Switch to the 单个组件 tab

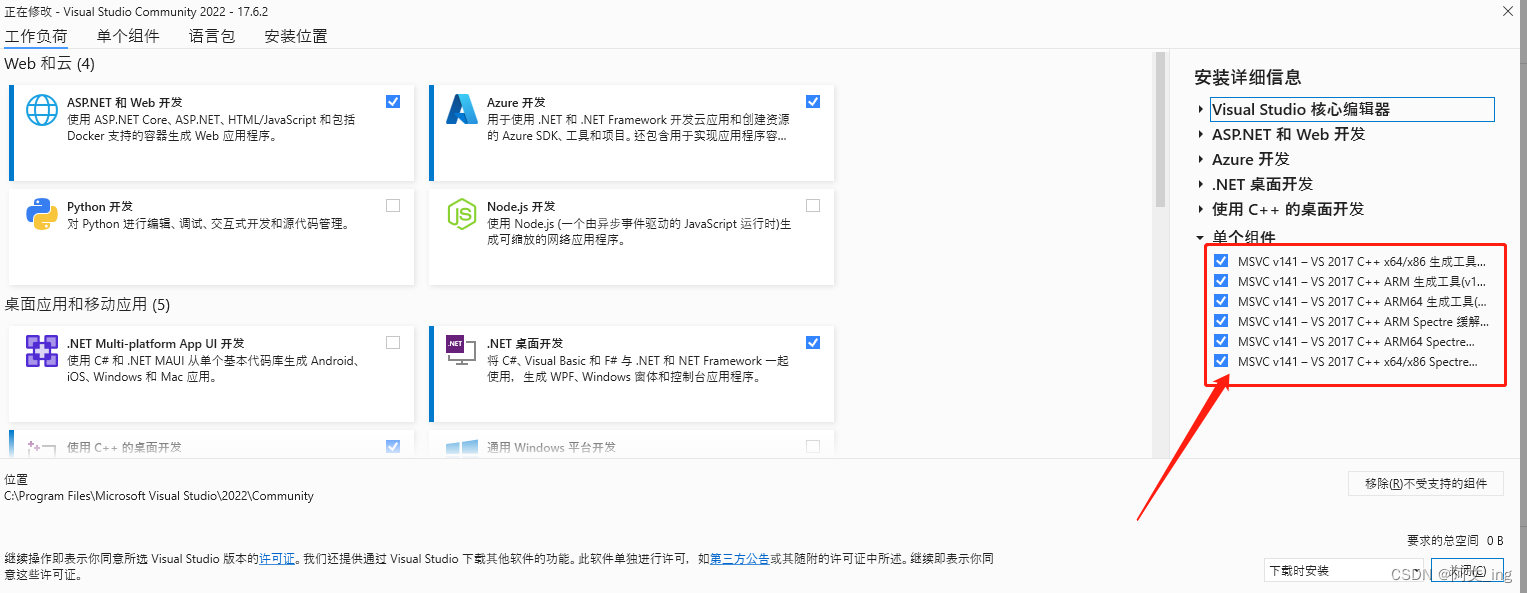coord(127,35)
